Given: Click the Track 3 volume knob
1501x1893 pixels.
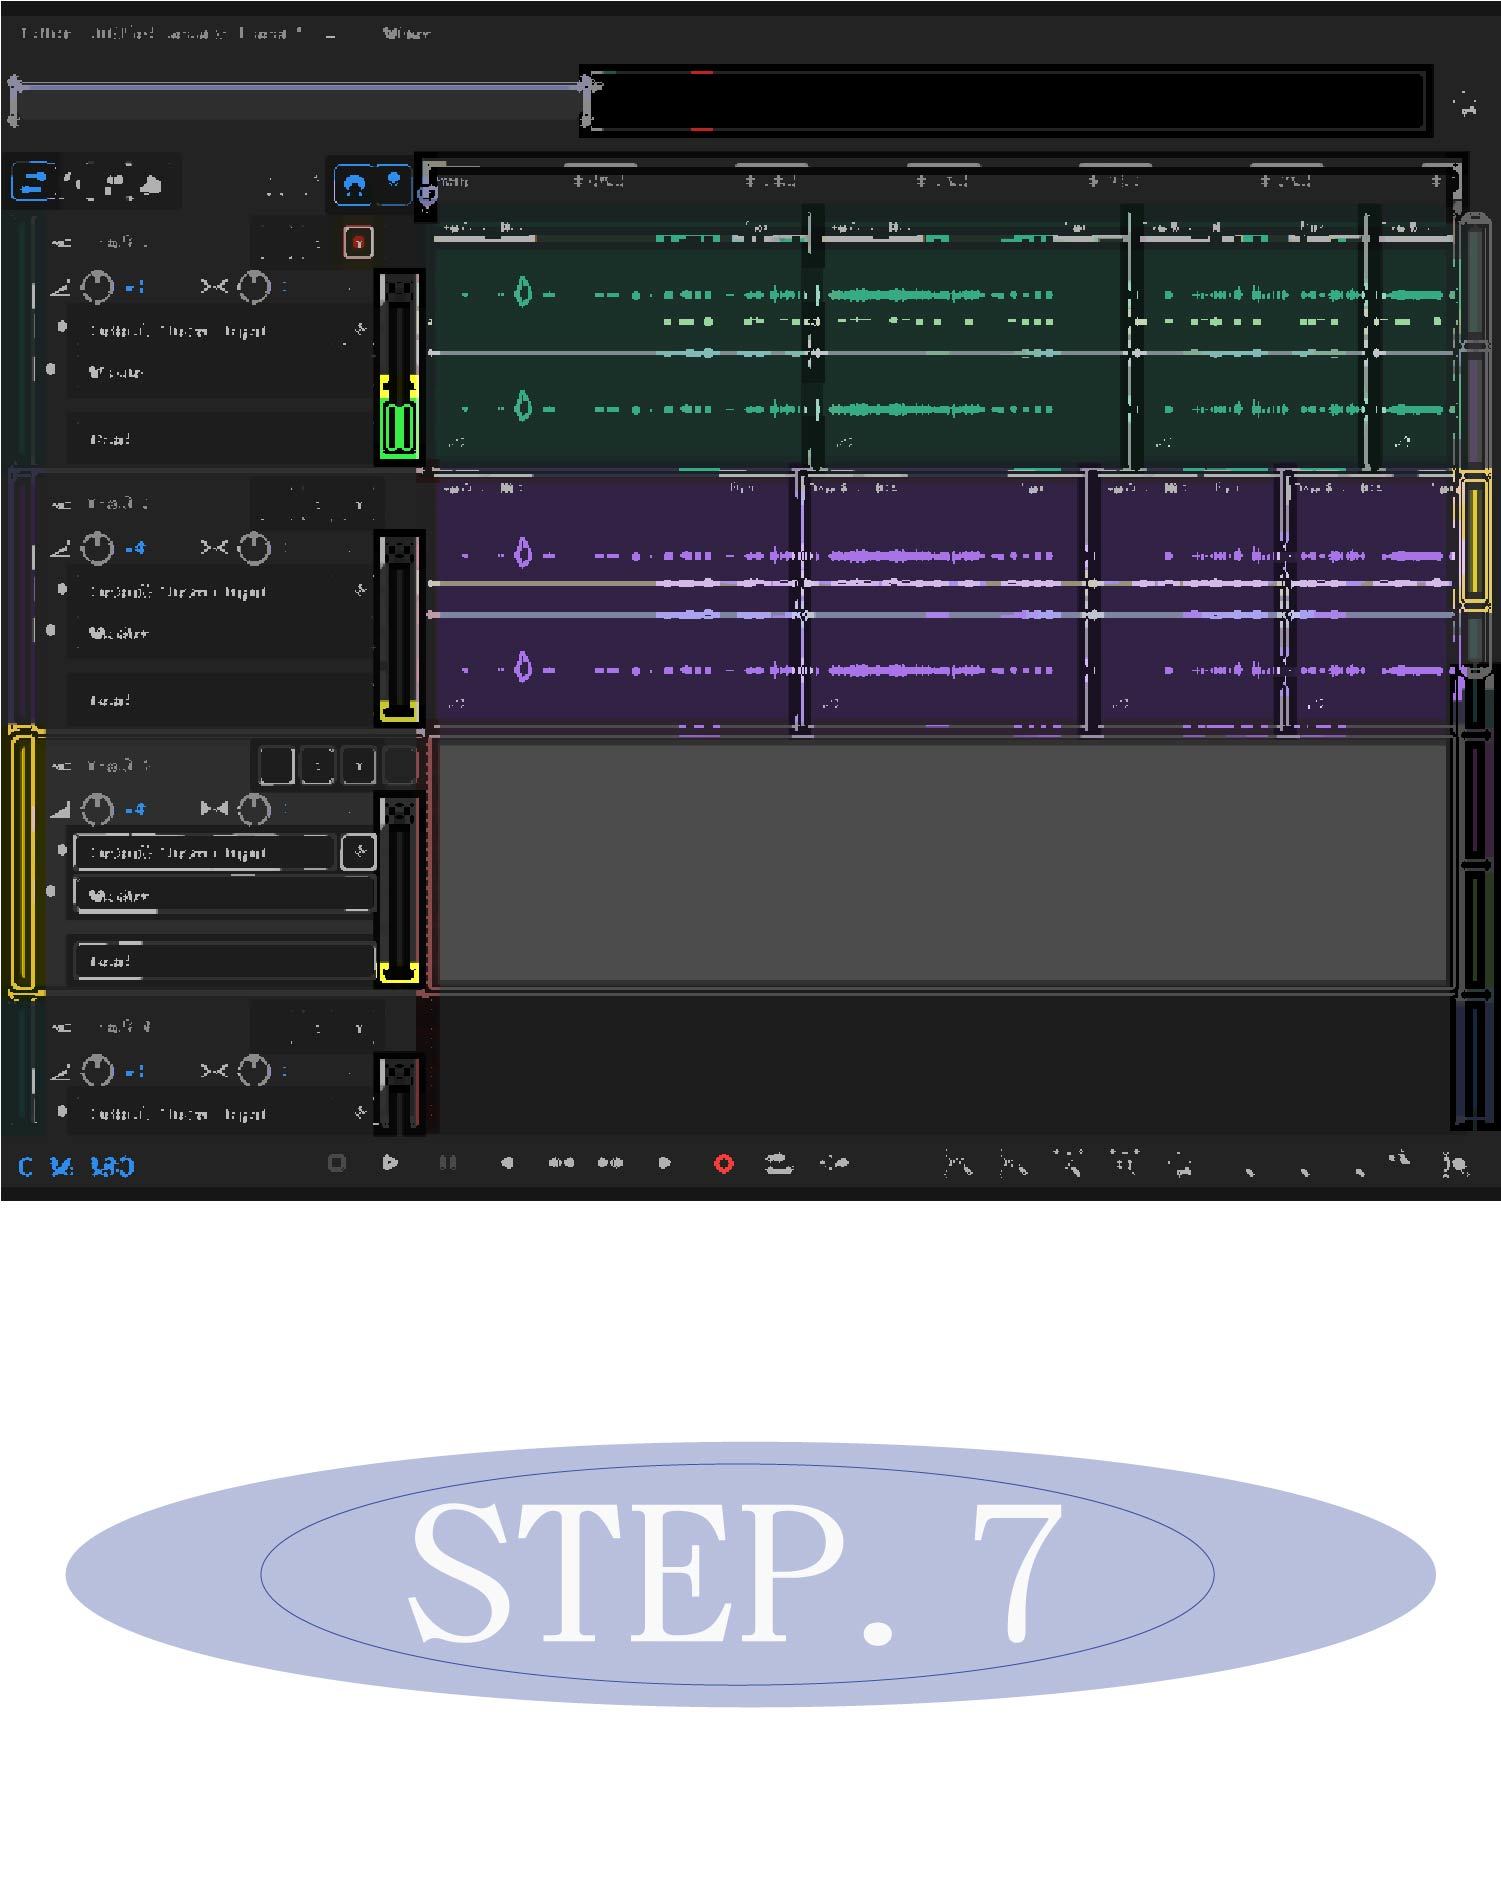Looking at the screenshot, I should [97, 810].
